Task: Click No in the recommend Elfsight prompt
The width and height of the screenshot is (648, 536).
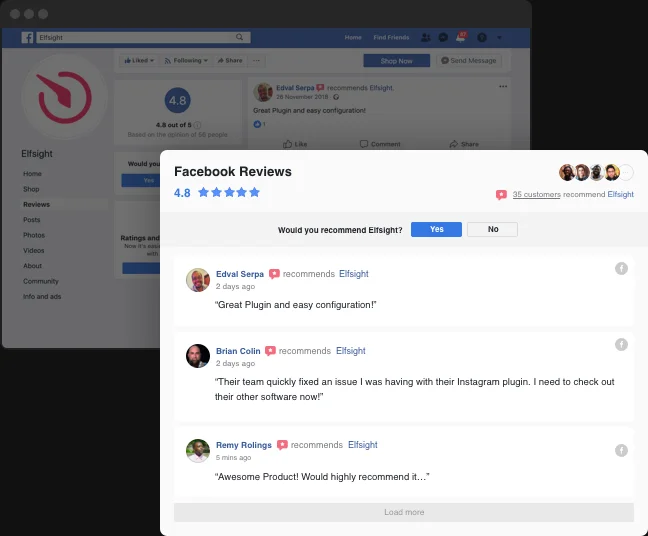Action: (493, 229)
